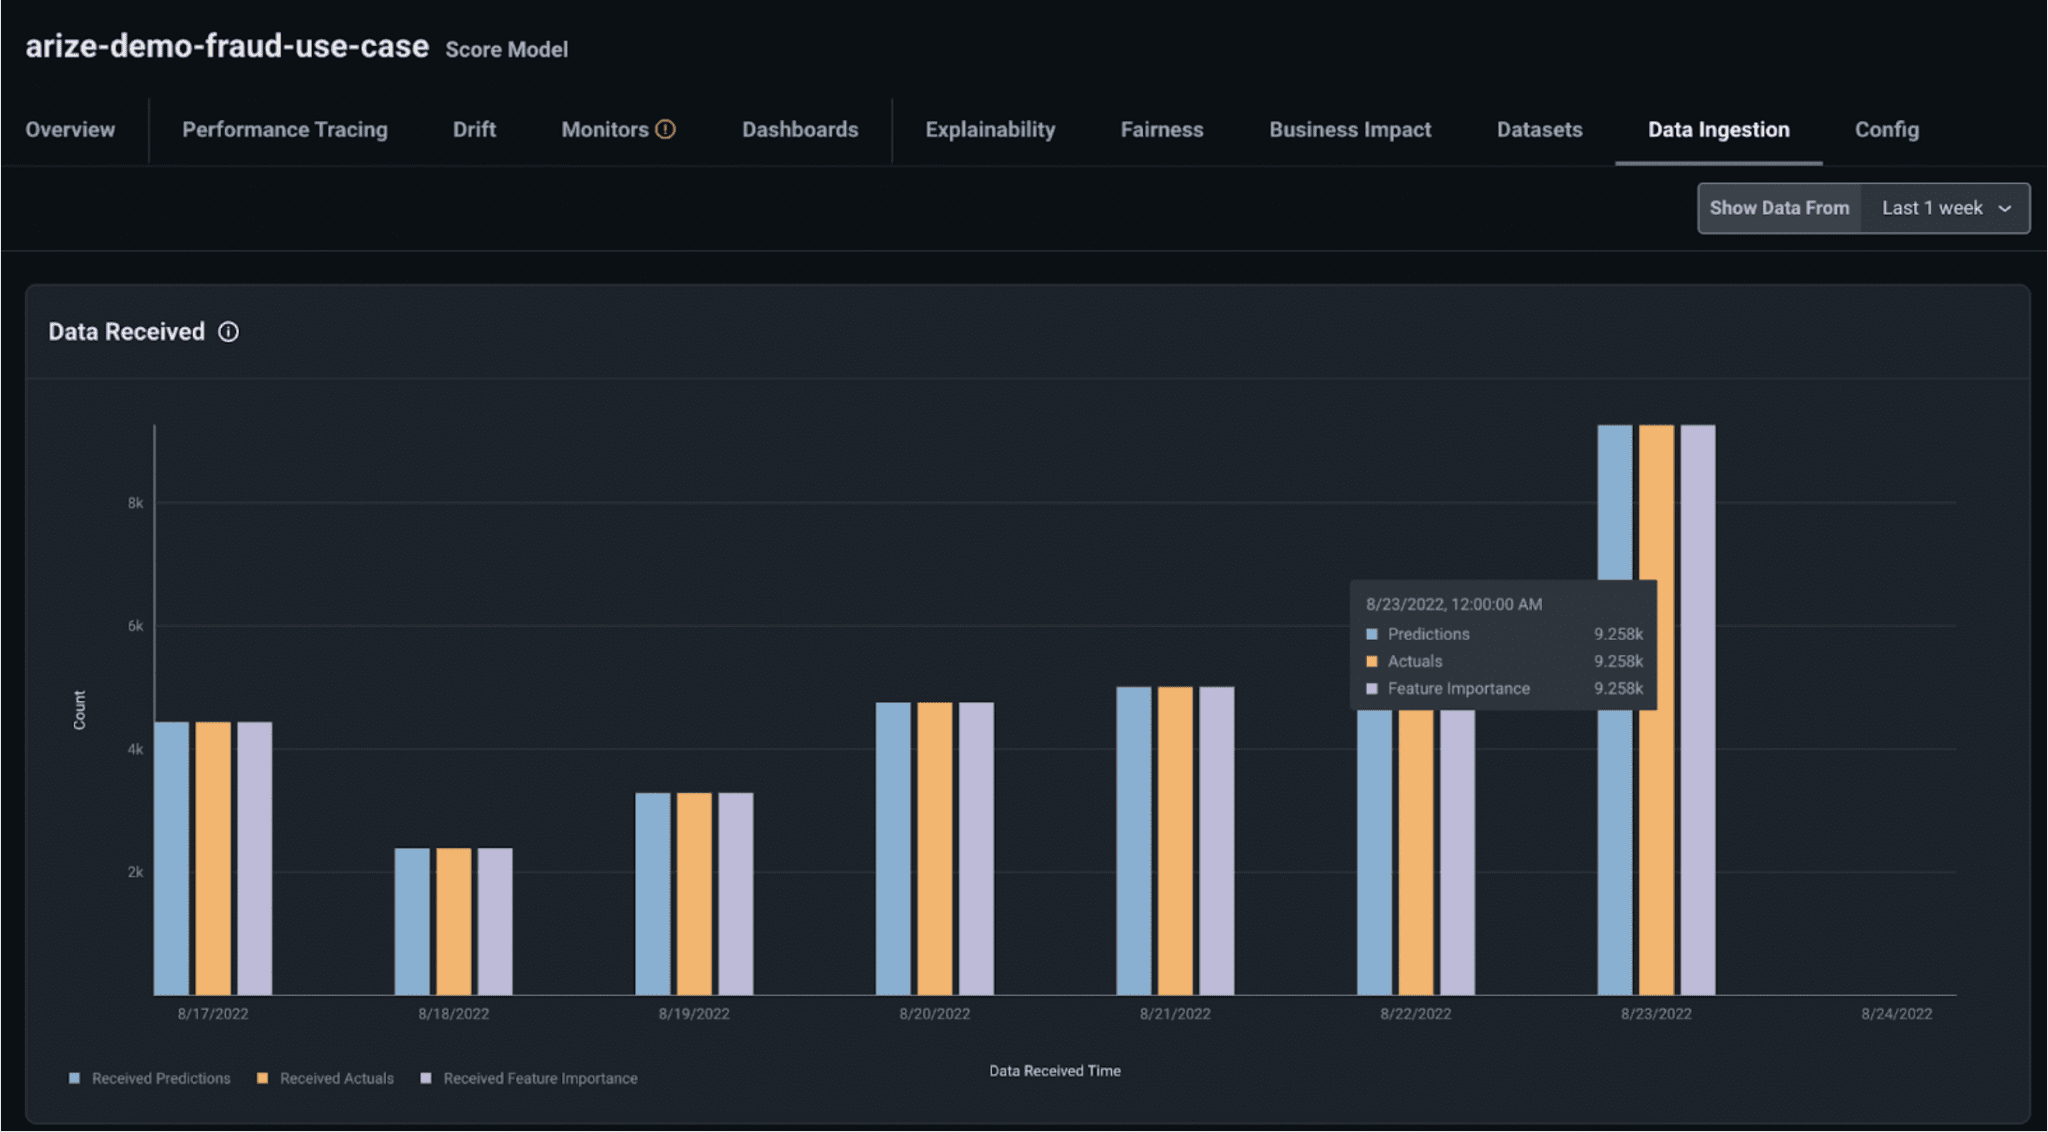Click the 8/20/2022 purple Feature Importance bar
The image size is (2048, 1132).
click(x=976, y=848)
